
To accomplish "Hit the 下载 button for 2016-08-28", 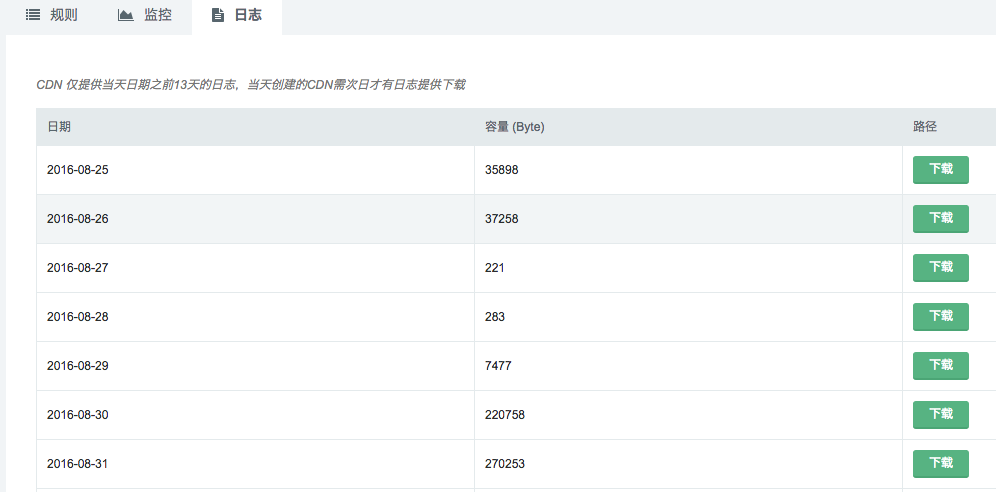I will (940, 317).
